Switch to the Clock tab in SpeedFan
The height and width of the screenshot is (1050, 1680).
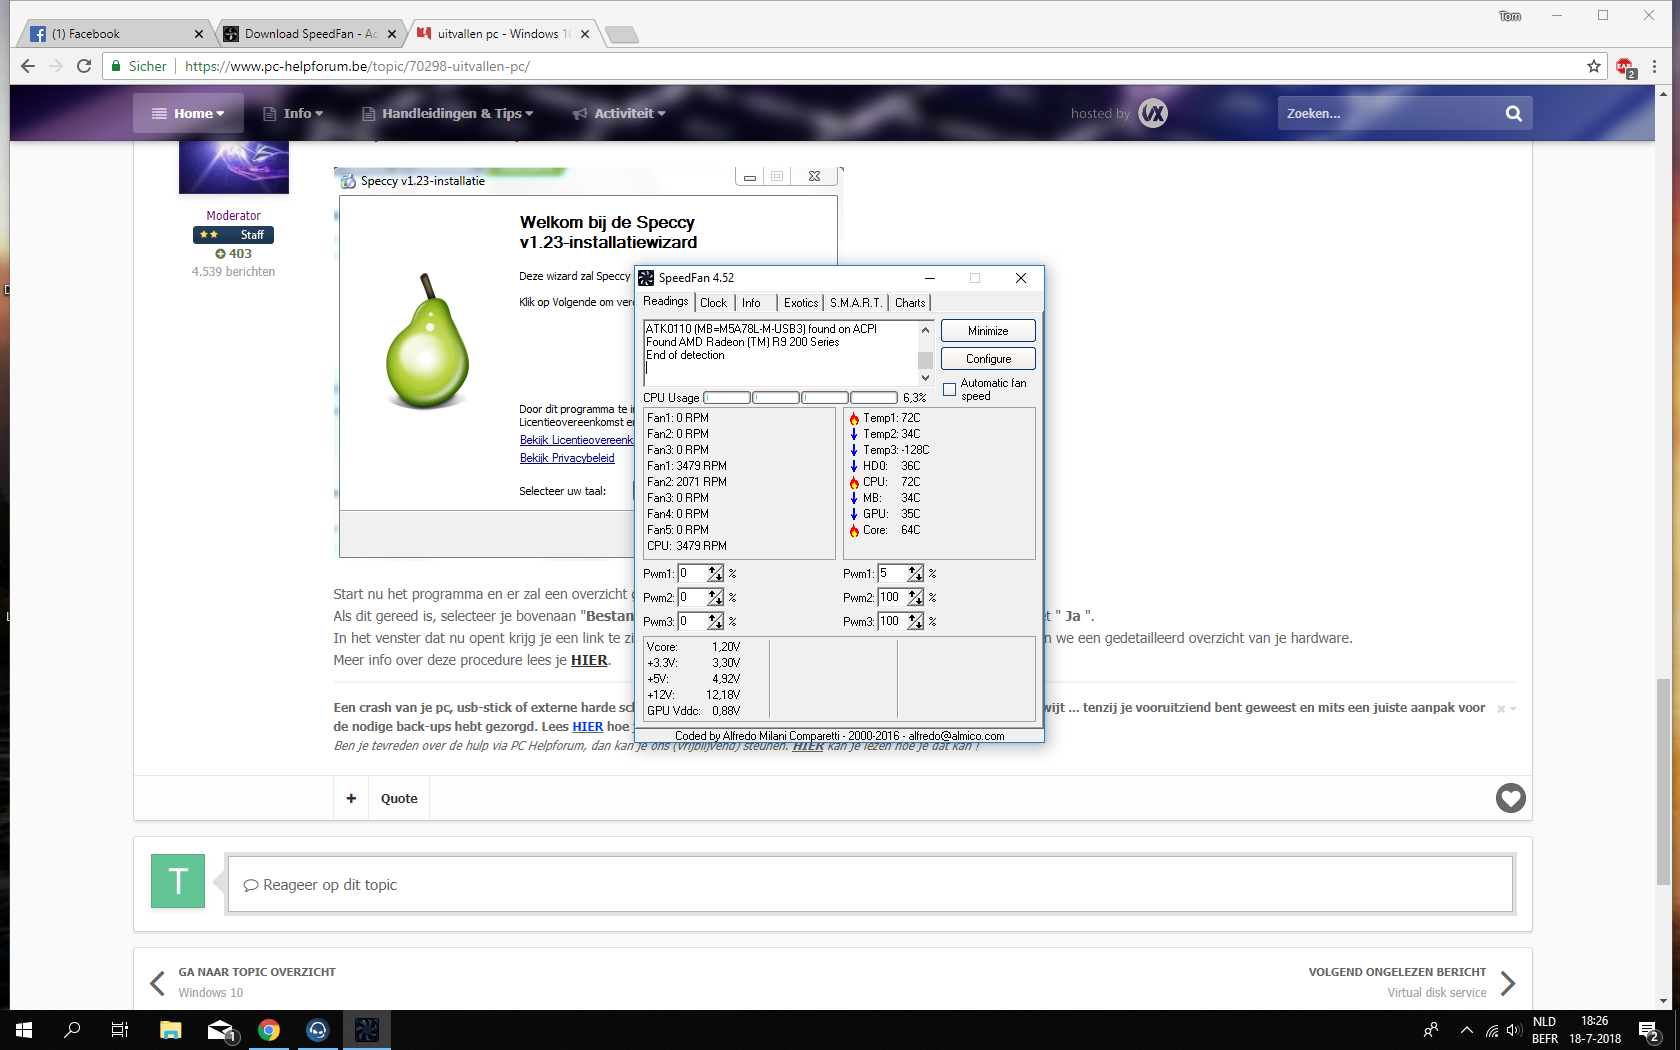[x=713, y=303]
